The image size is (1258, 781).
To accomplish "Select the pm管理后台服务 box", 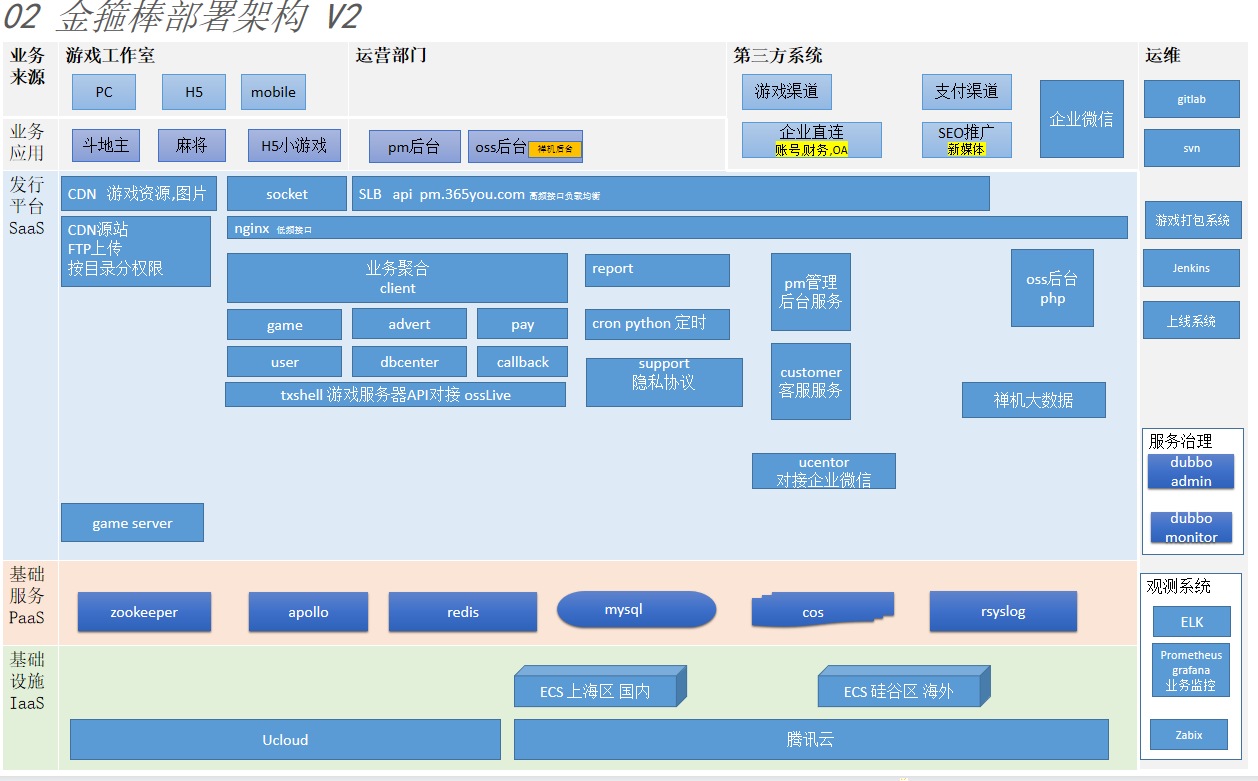I will pos(811,292).
